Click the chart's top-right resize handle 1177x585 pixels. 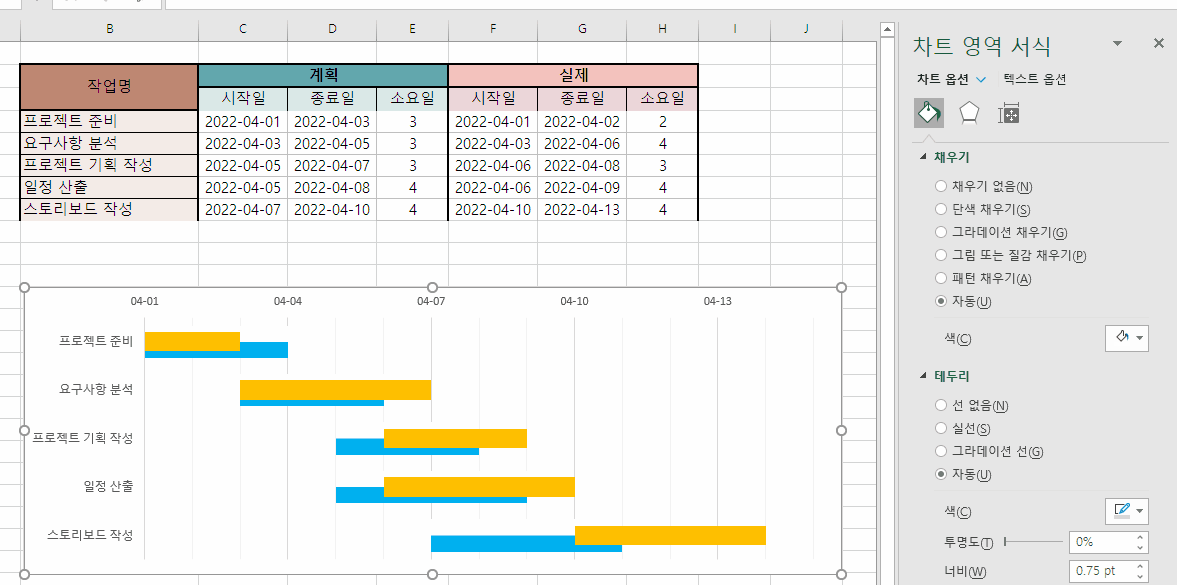click(x=841, y=288)
